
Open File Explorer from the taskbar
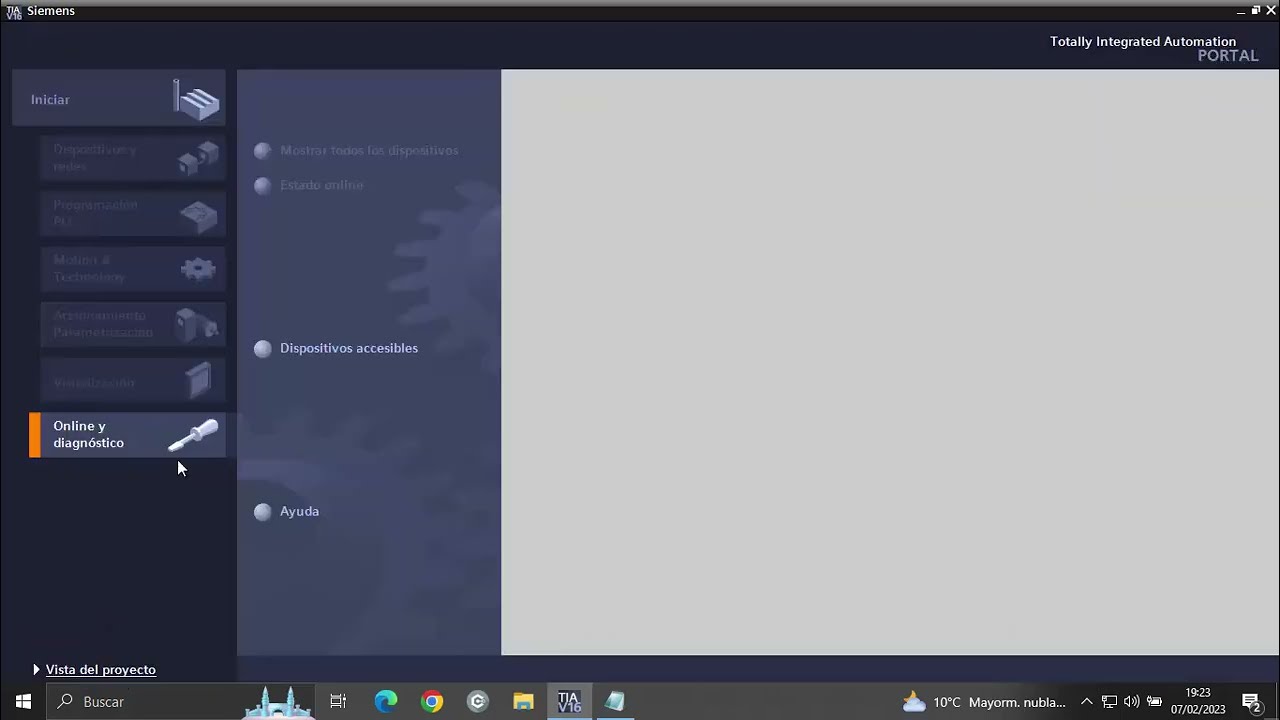coord(523,701)
